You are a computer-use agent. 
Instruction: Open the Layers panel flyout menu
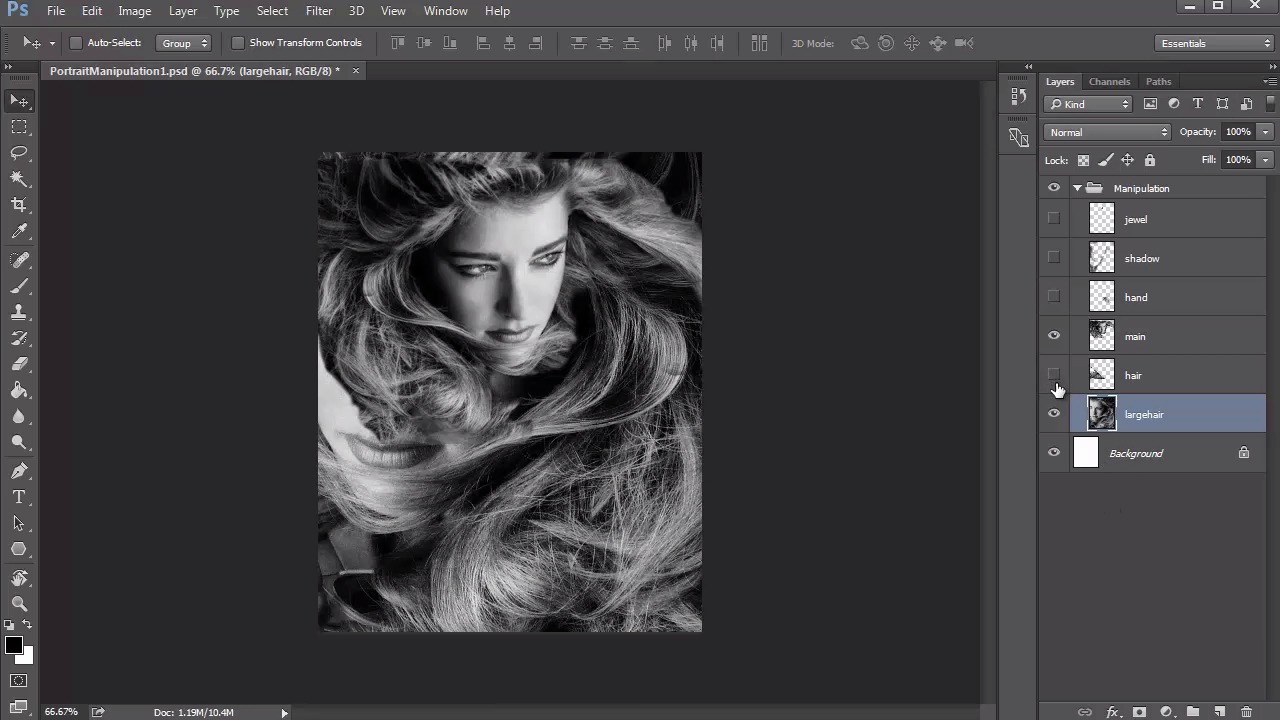(1270, 81)
